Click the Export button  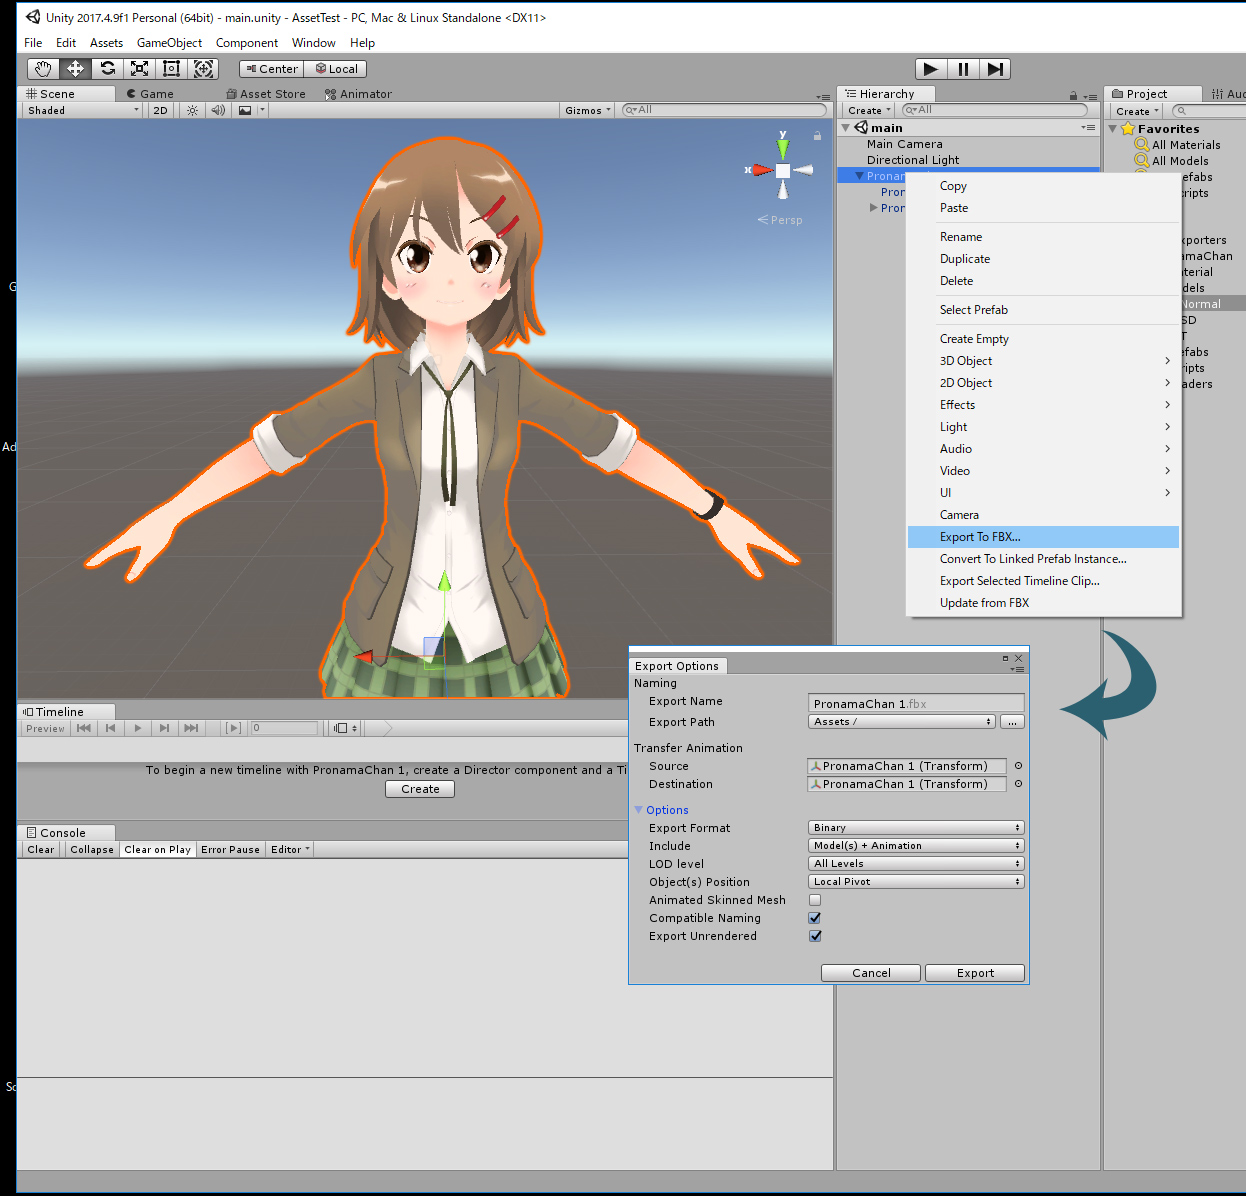[974, 973]
